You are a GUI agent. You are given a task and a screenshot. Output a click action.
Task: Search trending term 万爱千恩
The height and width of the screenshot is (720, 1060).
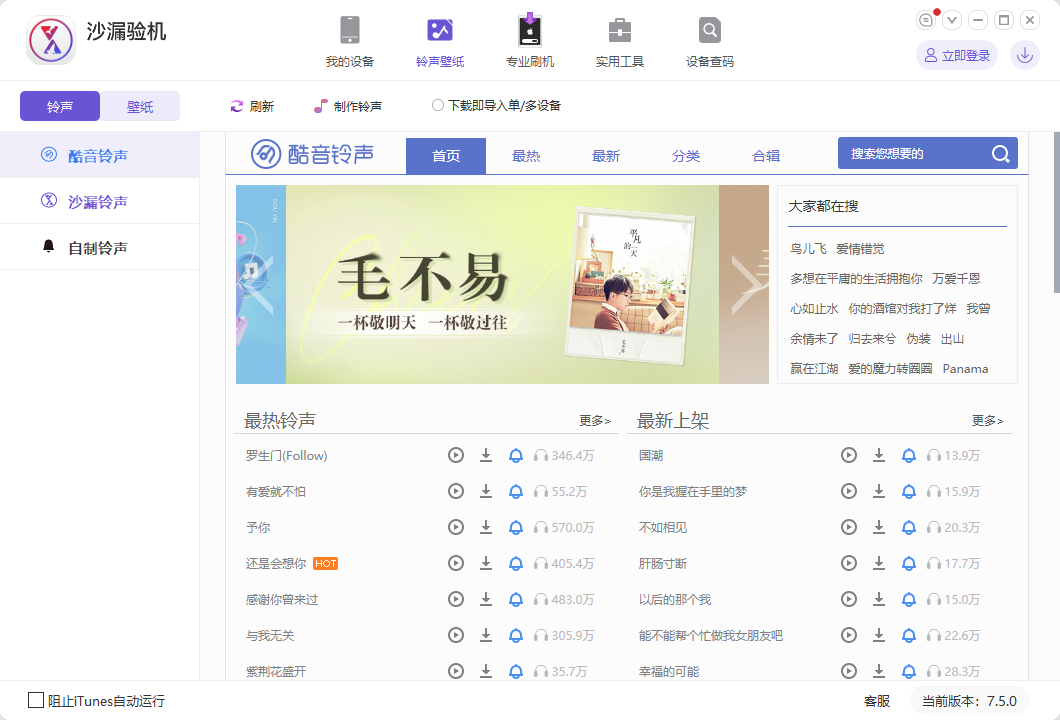point(956,279)
